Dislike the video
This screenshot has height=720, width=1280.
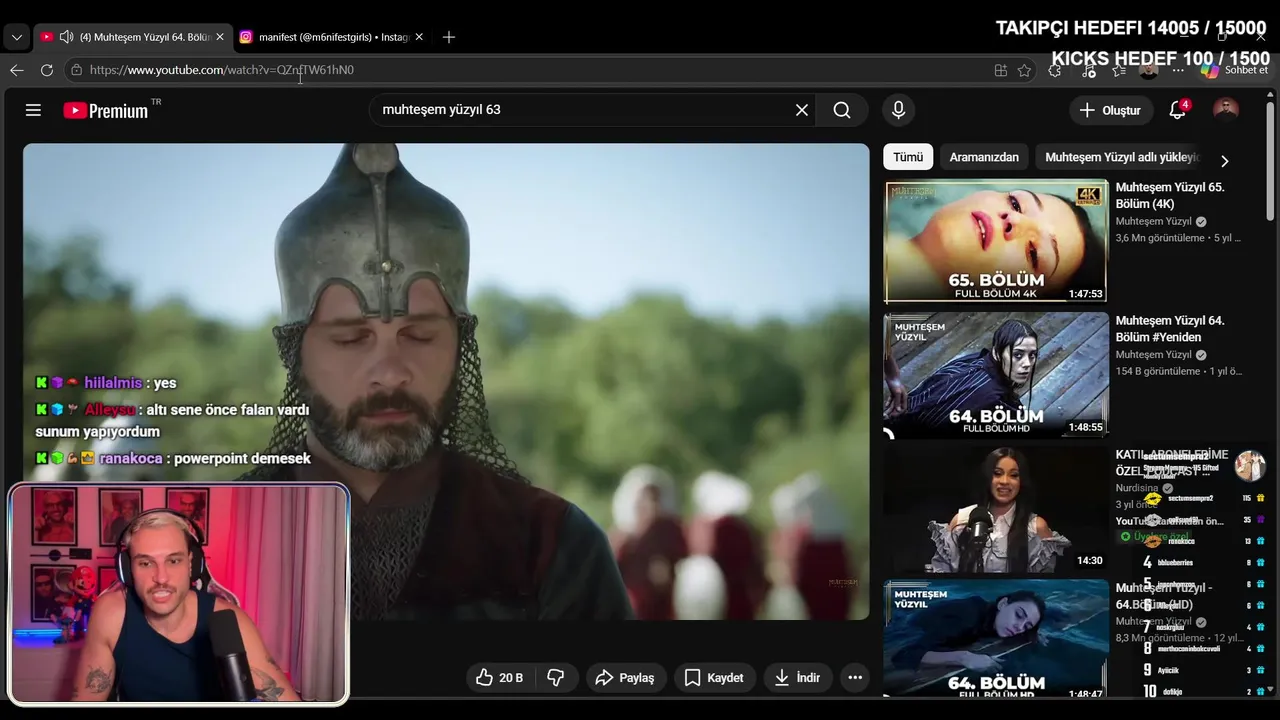pyautogui.click(x=555, y=678)
